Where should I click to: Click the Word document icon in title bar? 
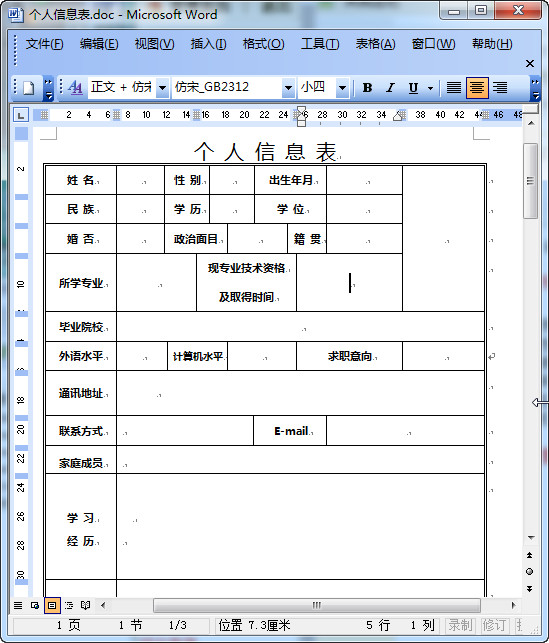click(16, 15)
